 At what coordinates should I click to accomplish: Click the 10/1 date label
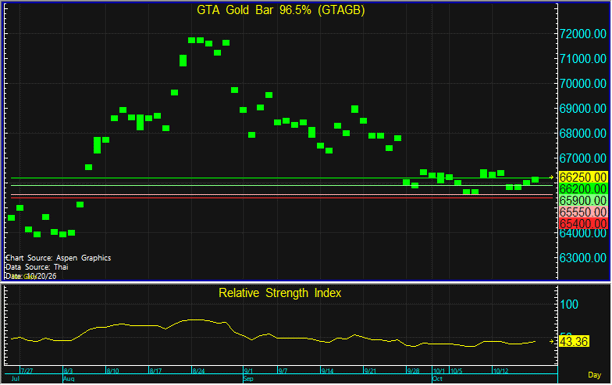point(439,371)
